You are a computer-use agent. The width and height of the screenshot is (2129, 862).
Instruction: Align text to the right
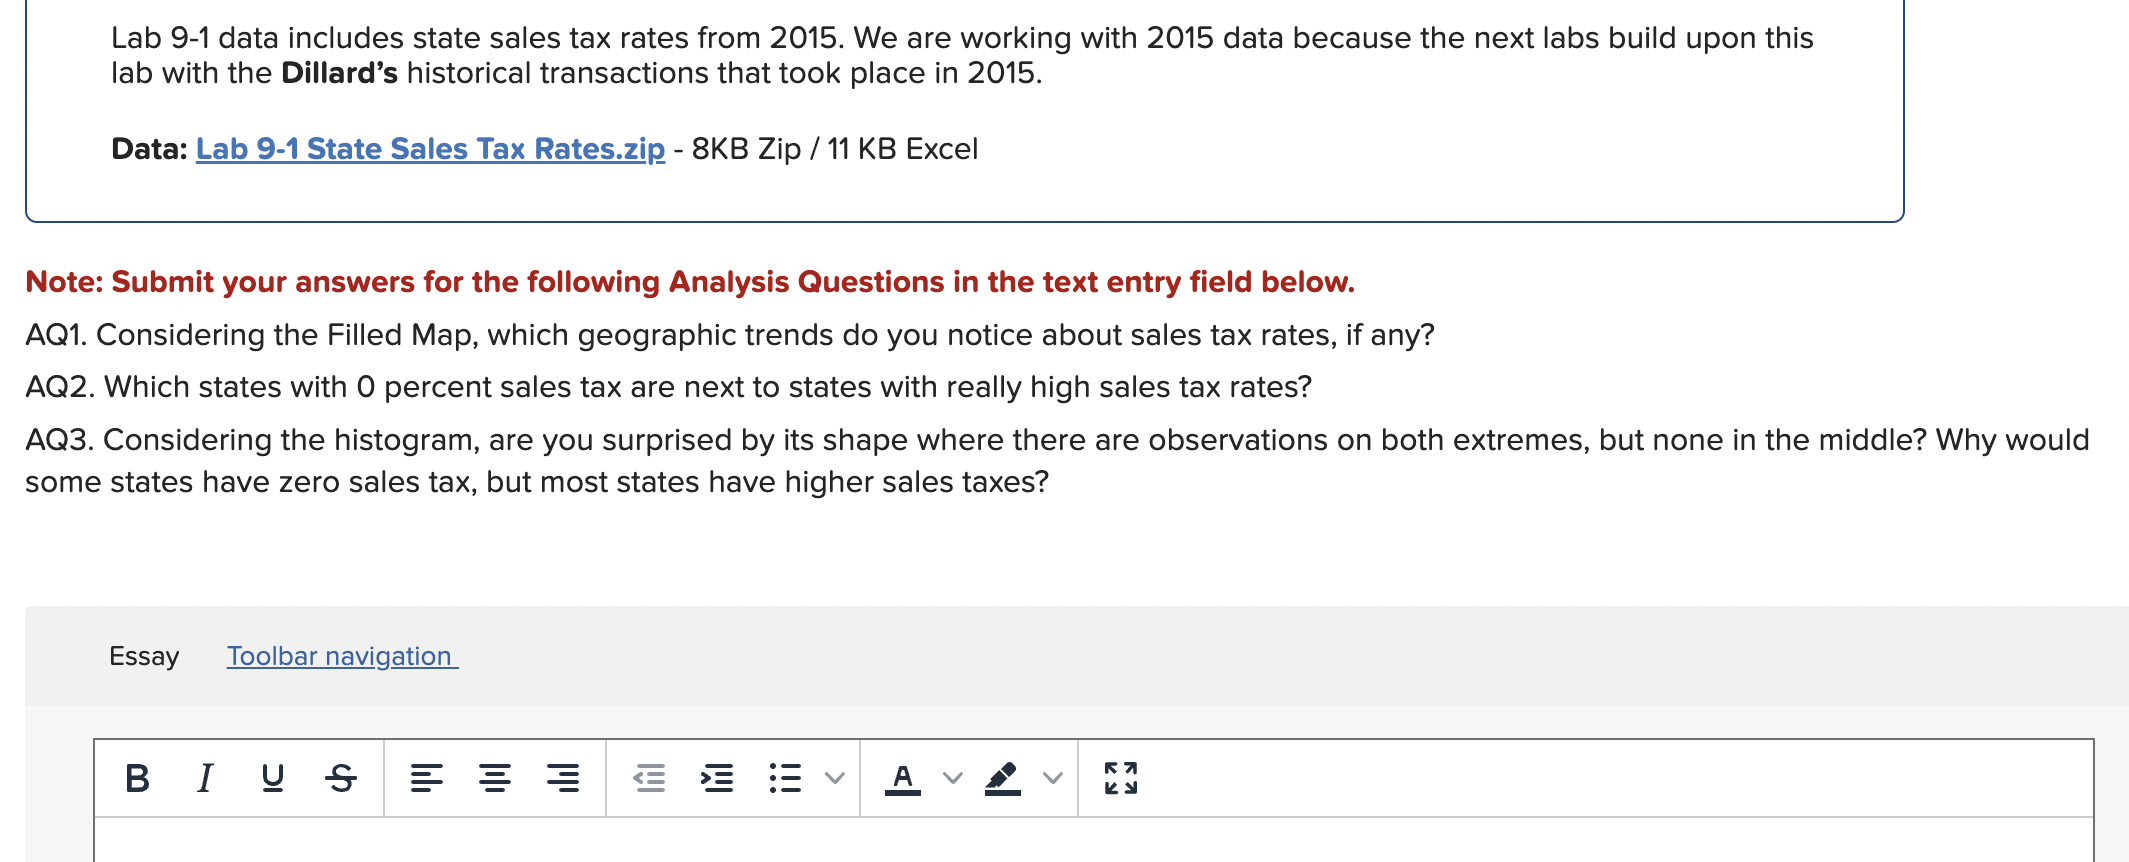(x=562, y=779)
